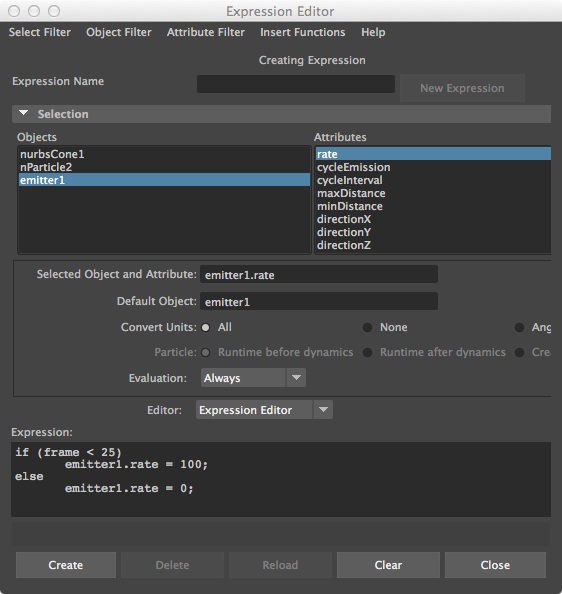562x594 pixels.
Task: Click the Default Object field
Action: 319,301
